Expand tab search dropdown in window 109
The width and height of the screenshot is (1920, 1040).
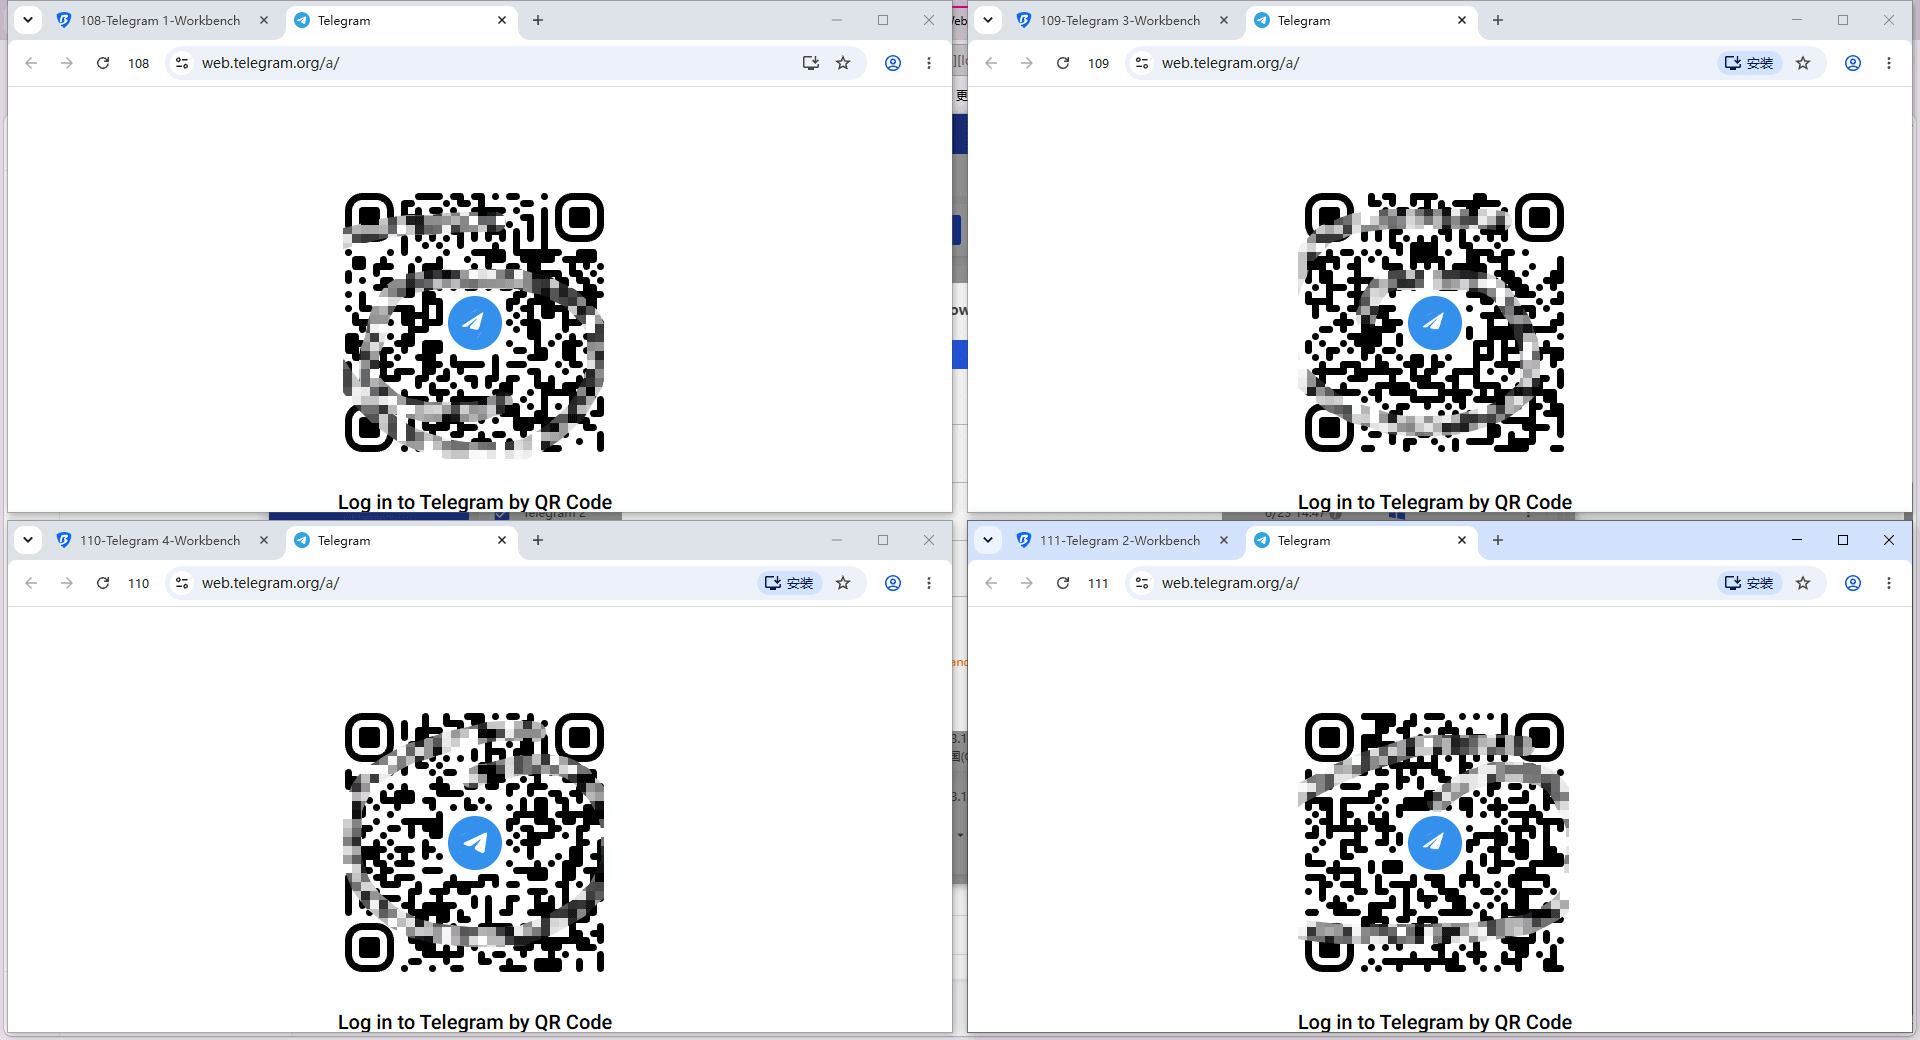click(988, 20)
